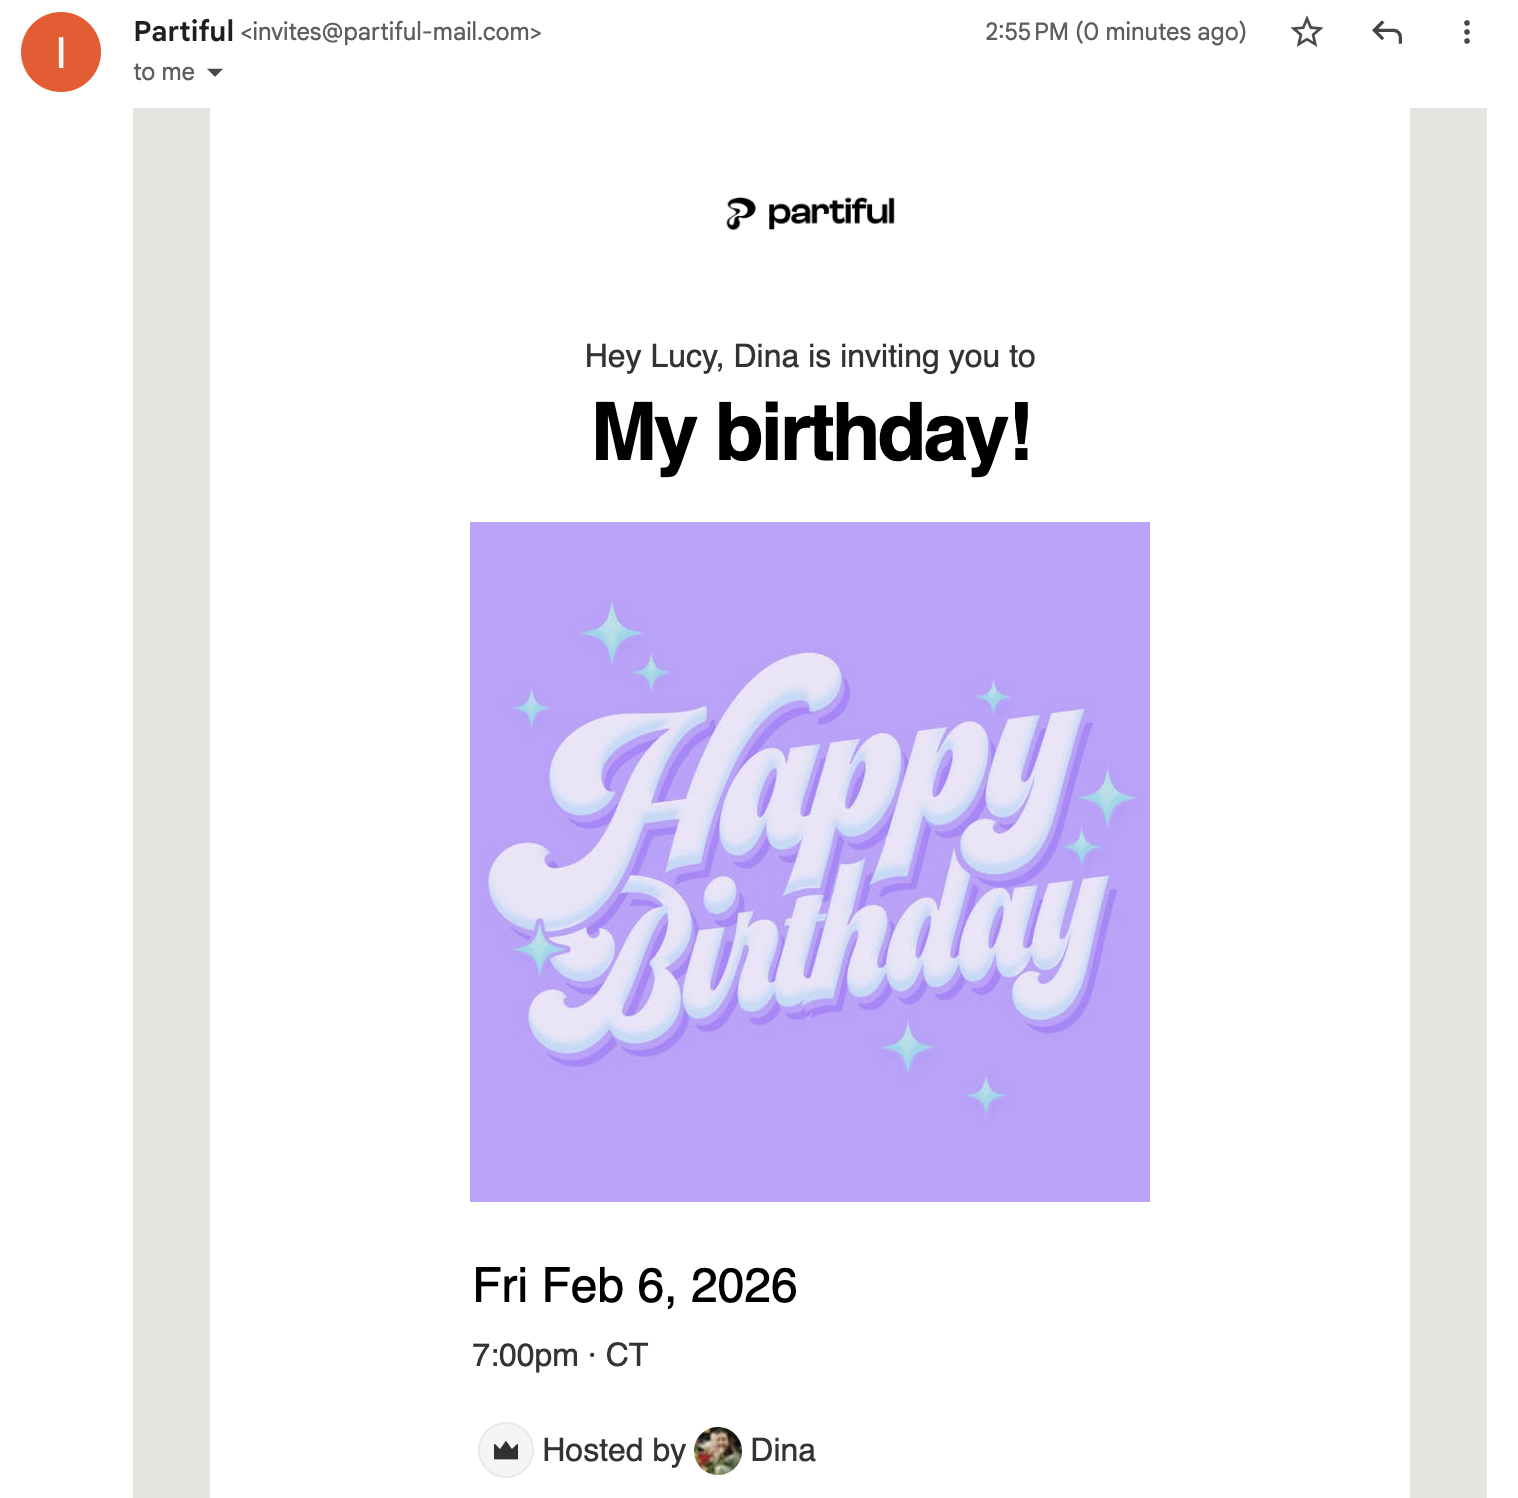Click the "Hosted by" label
The image size is (1518, 1498).
(x=613, y=1450)
